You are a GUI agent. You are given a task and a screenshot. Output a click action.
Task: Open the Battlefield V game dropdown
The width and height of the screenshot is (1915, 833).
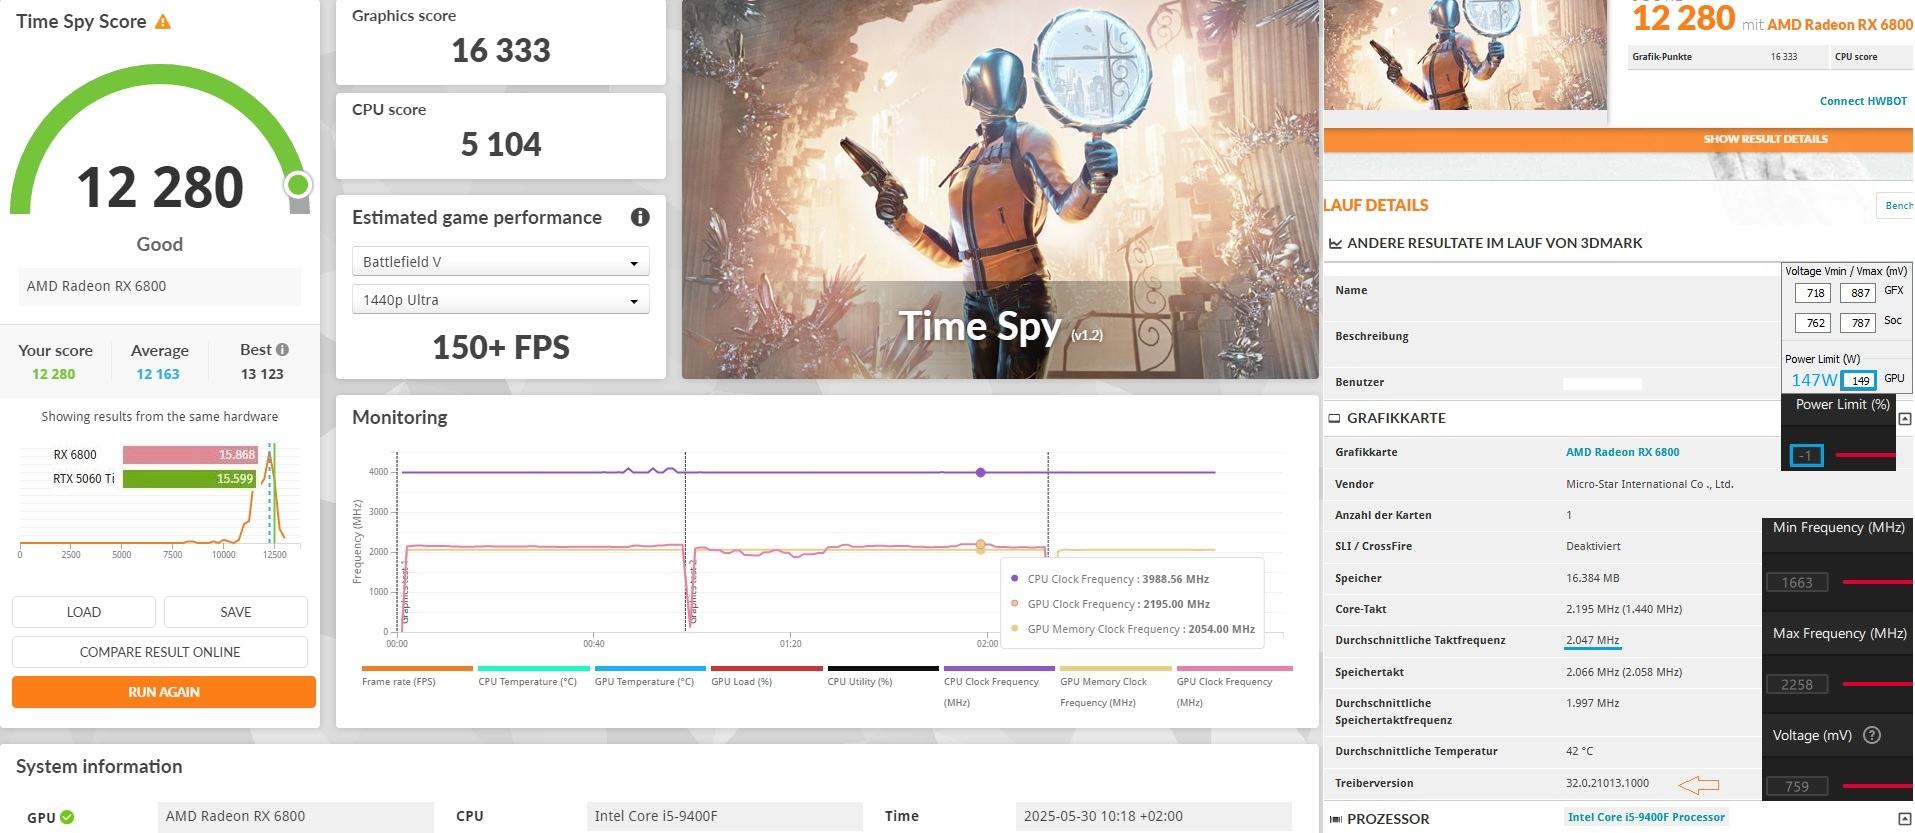[x=500, y=262]
